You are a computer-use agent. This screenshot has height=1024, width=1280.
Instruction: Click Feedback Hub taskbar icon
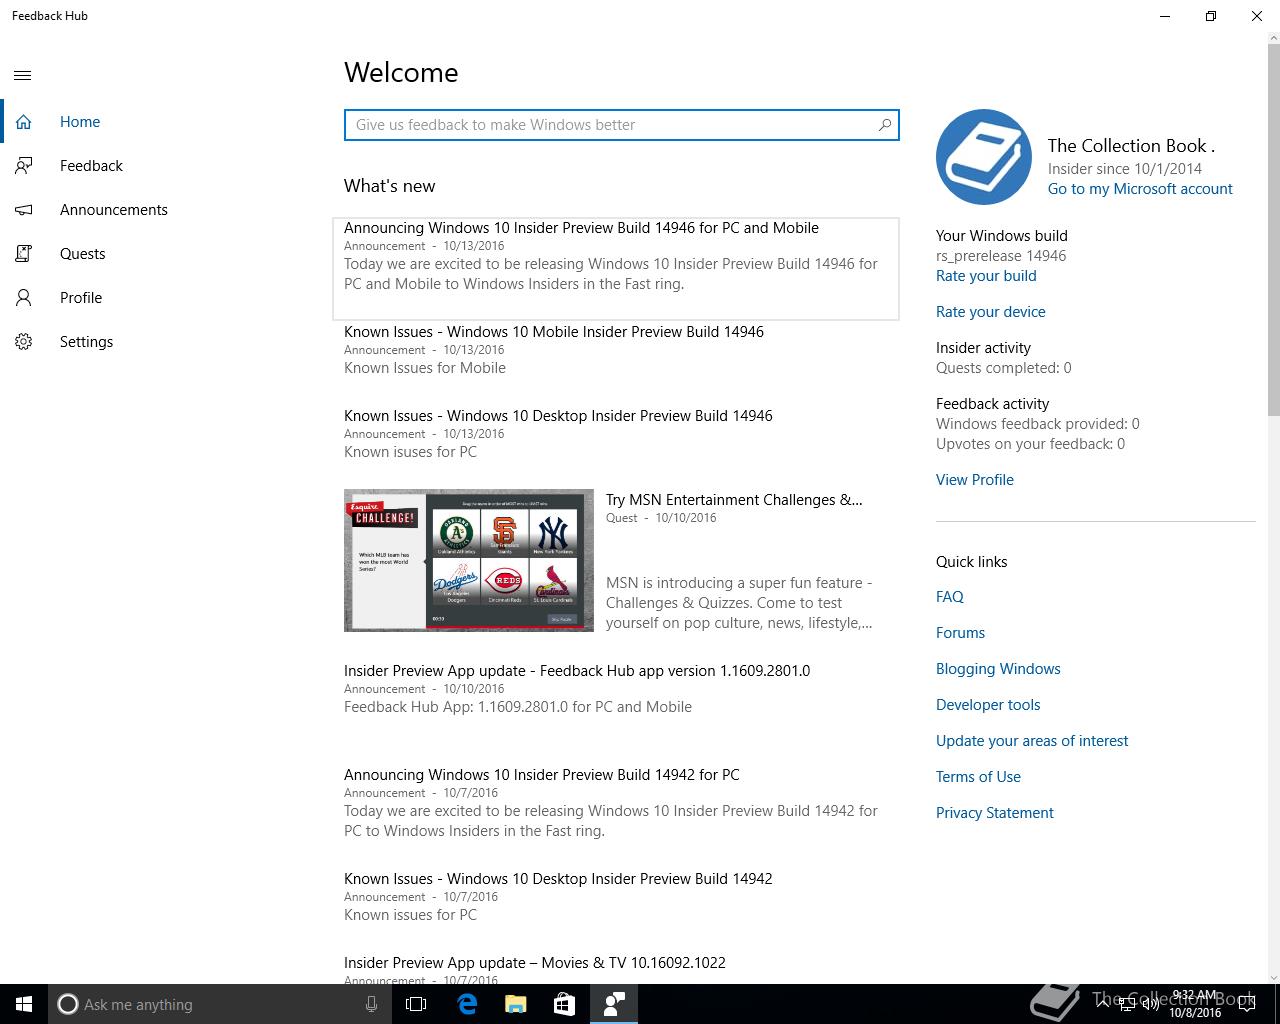[x=614, y=1004]
